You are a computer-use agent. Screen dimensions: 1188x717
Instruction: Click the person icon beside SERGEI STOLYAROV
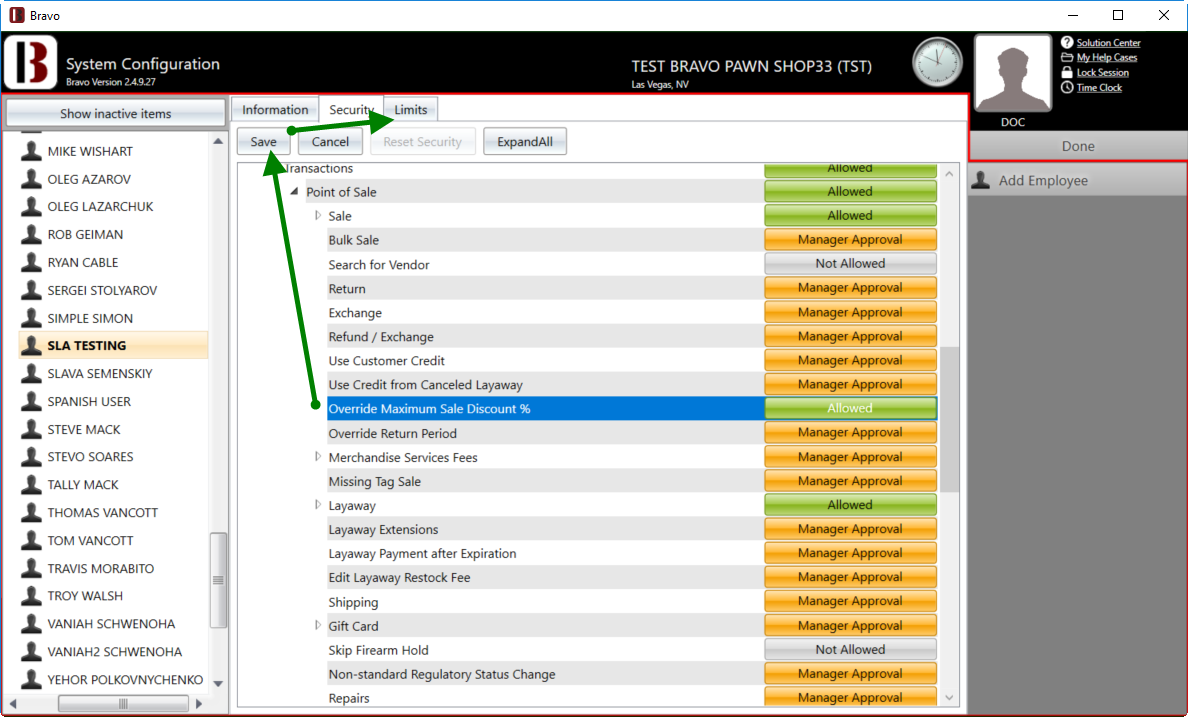point(31,290)
